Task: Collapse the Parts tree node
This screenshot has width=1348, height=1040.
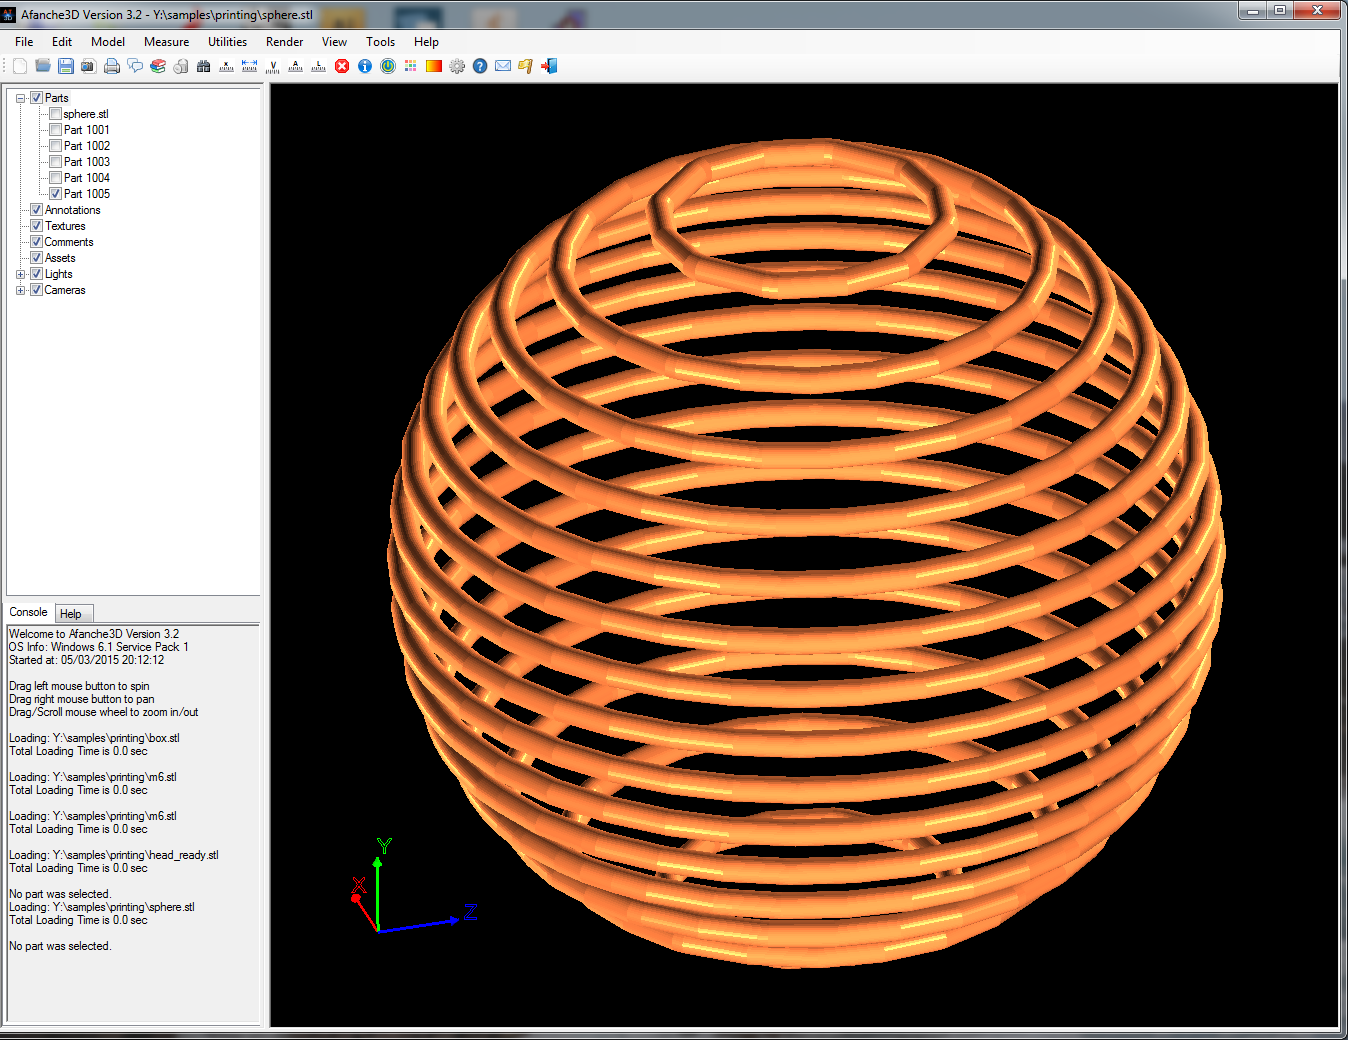Action: click(x=21, y=98)
